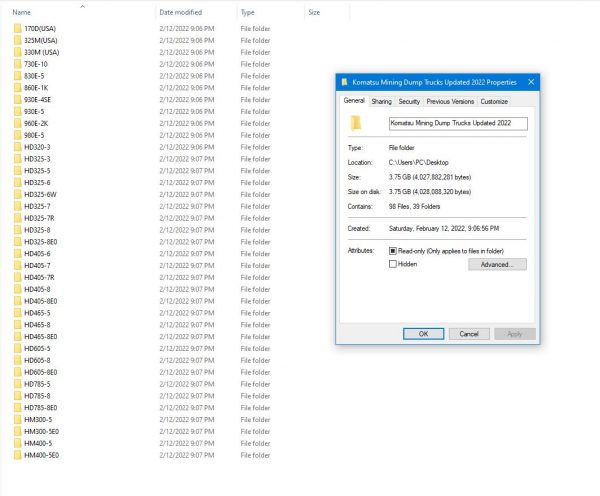
Task: Select the 330M (USA) folder icon
Action: point(18,52)
